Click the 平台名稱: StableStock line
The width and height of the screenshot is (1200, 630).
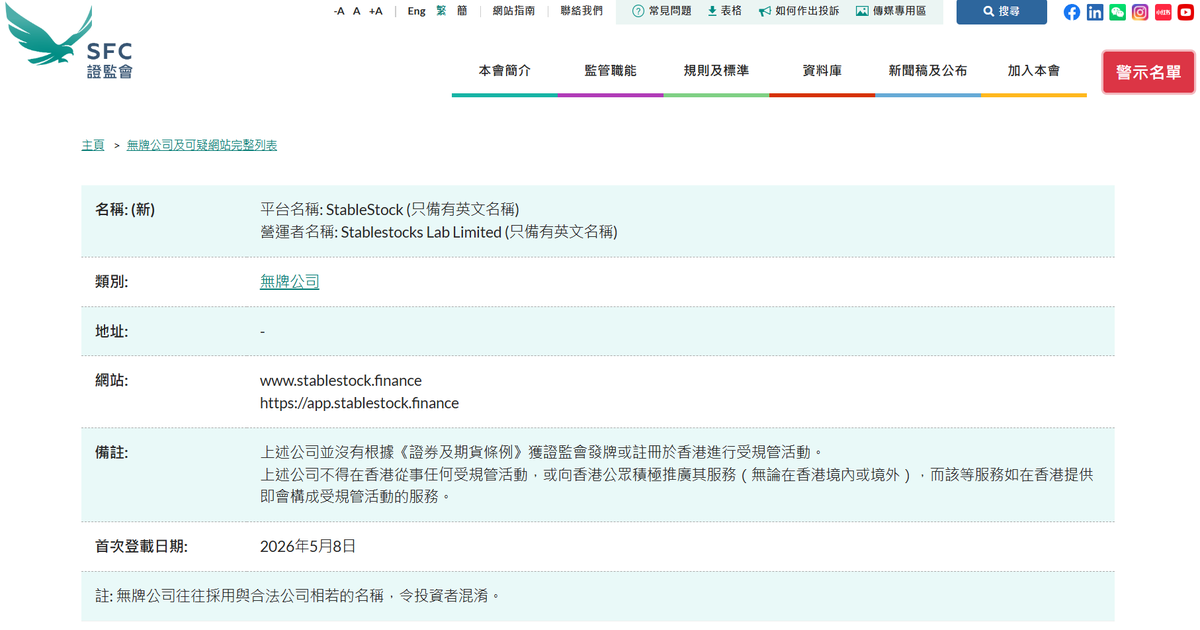[x=390, y=209]
